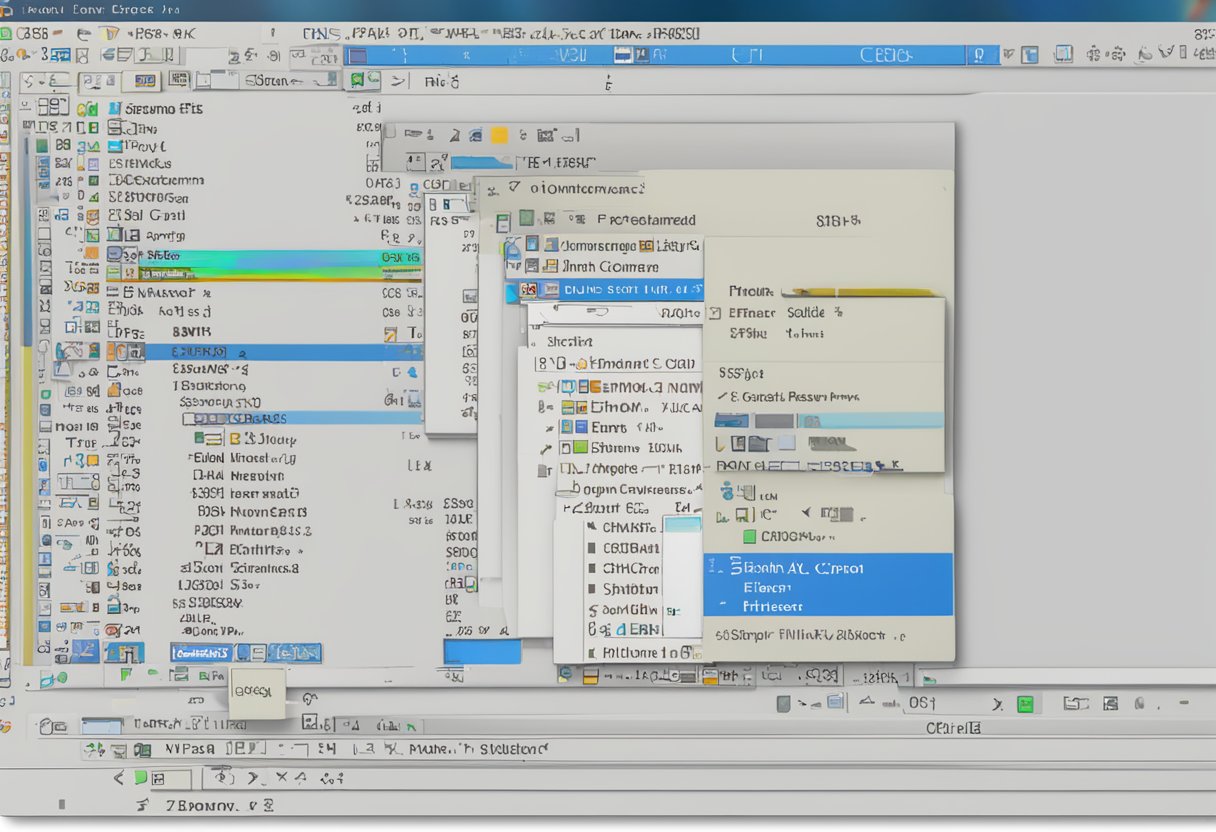
Task: Click the yellow bar next to 'Piroun'
Action: (x=858, y=292)
